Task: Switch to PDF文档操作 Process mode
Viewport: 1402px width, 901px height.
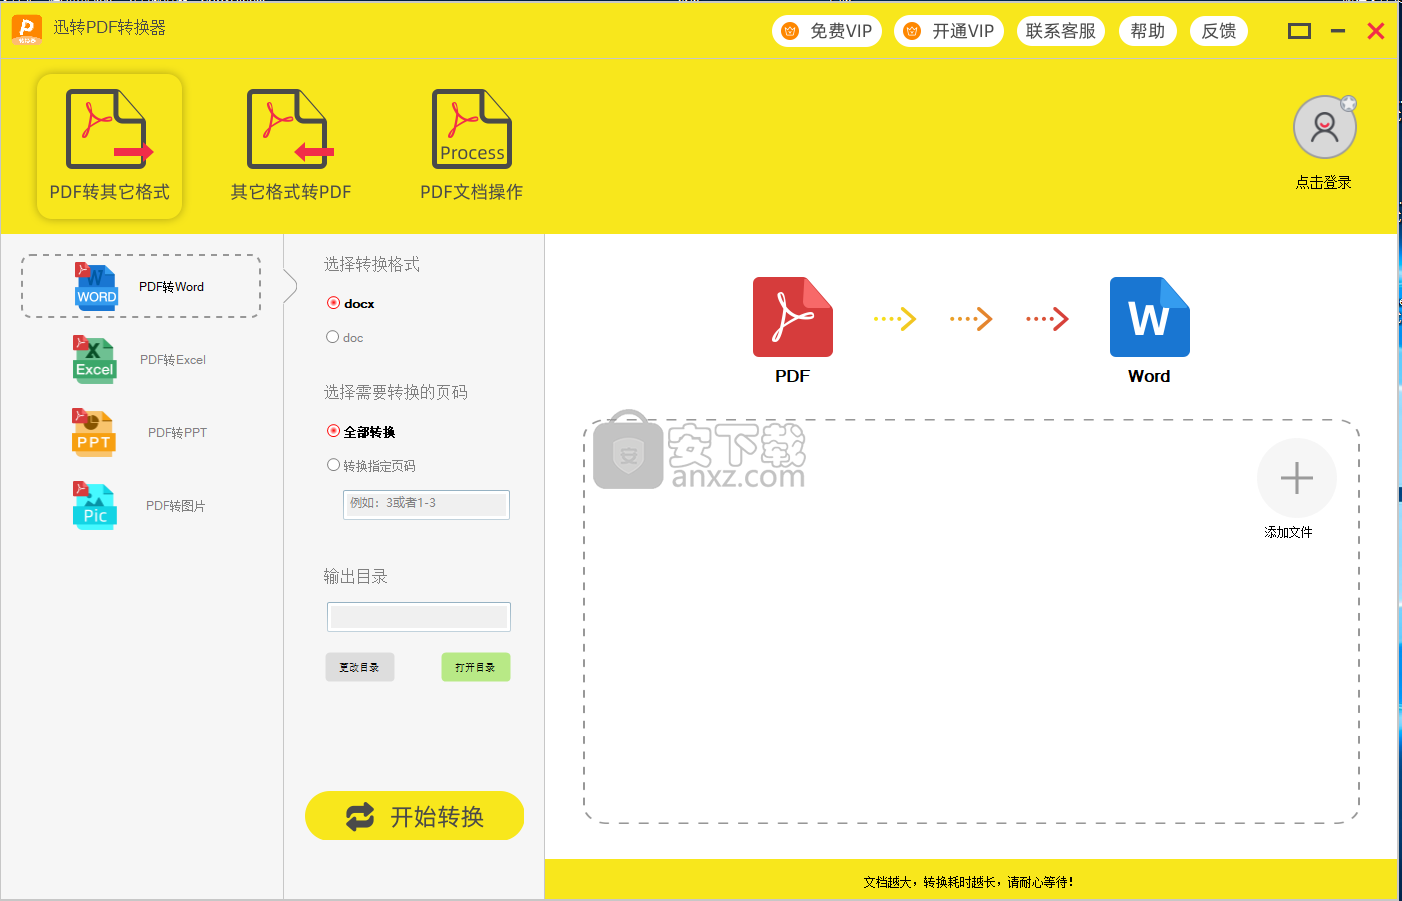Action: [x=471, y=147]
